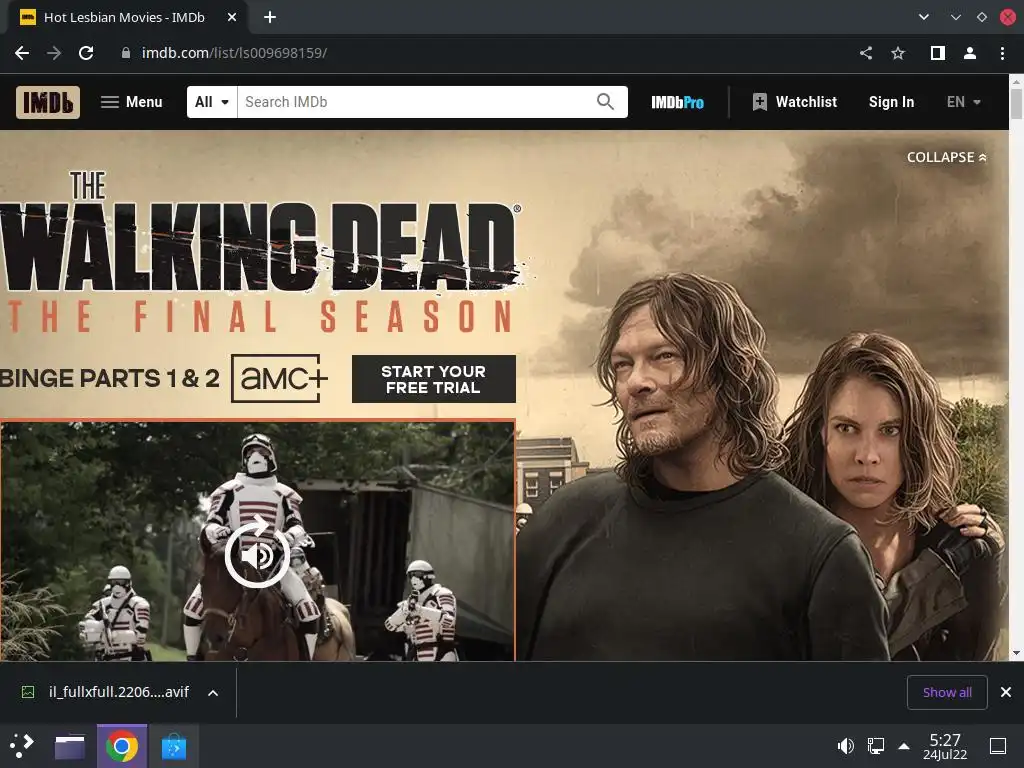The height and width of the screenshot is (768, 1024).
Task: Show all downloads
Action: (947, 692)
